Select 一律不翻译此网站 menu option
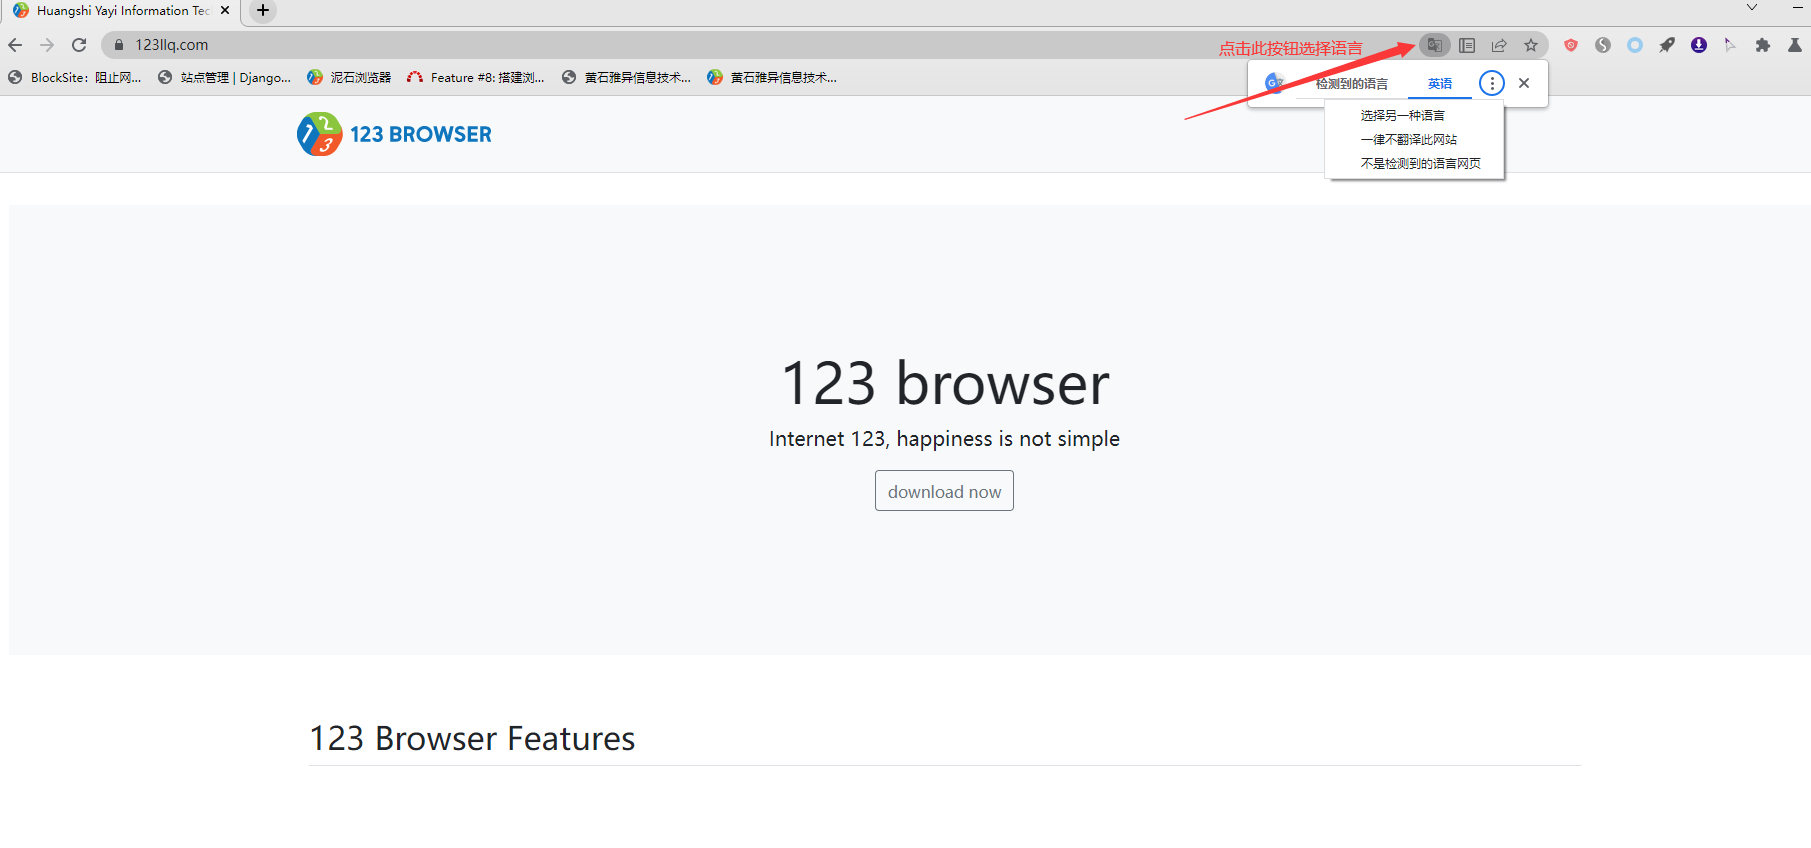The image size is (1811, 848). click(x=1408, y=140)
